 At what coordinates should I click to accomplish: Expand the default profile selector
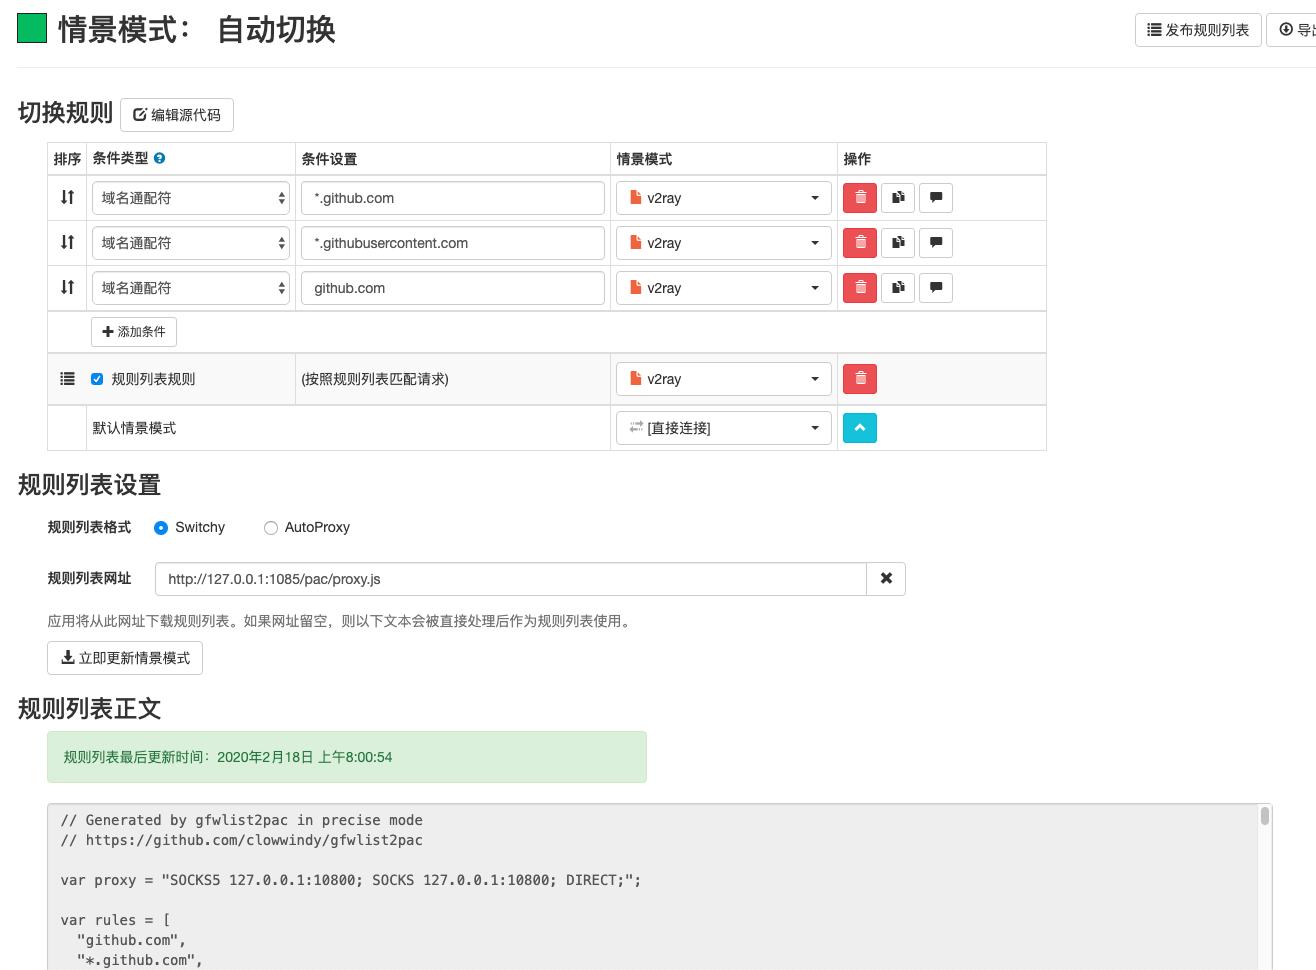(723, 427)
